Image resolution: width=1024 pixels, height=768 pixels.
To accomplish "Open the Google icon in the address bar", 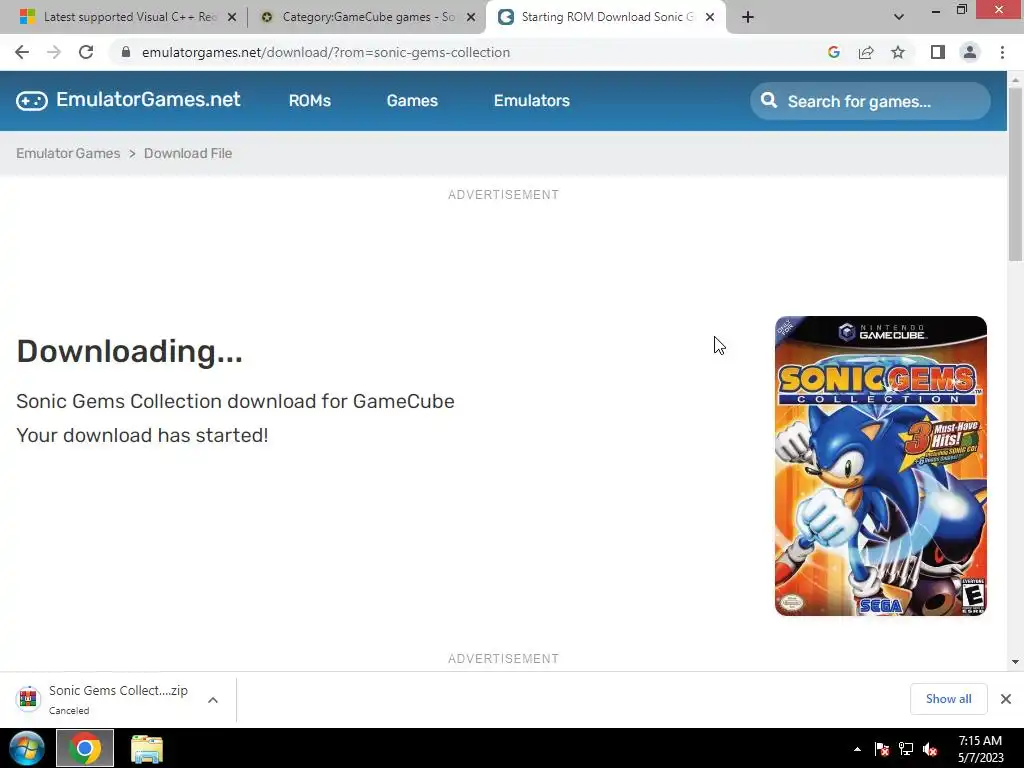I will click(x=833, y=52).
